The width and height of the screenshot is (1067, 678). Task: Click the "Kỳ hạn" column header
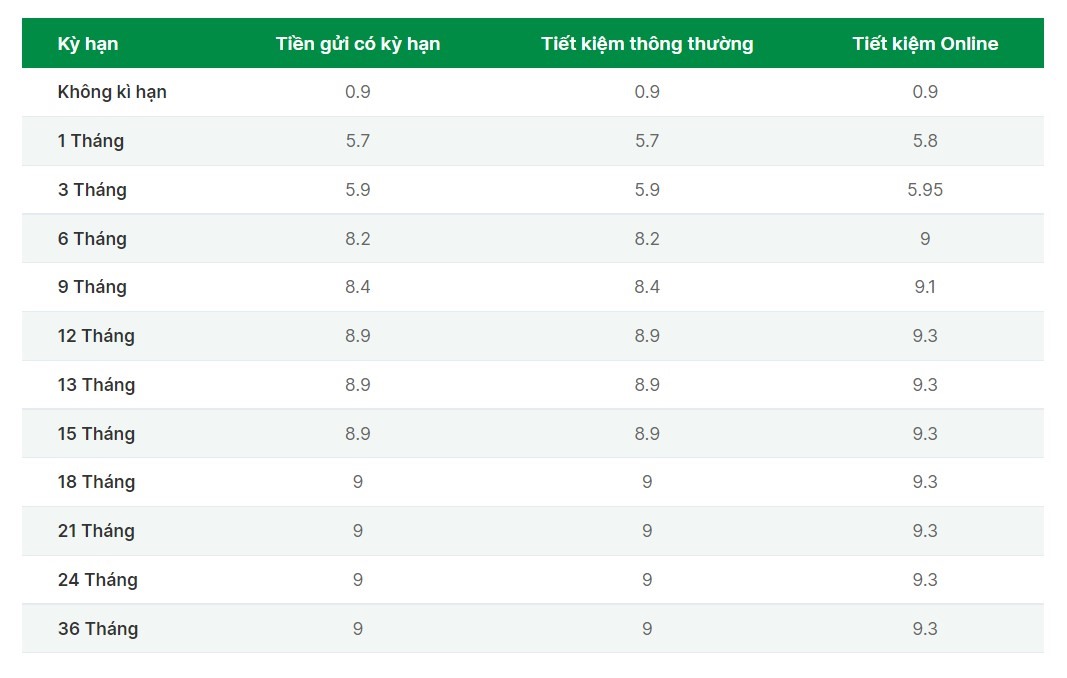pos(88,44)
